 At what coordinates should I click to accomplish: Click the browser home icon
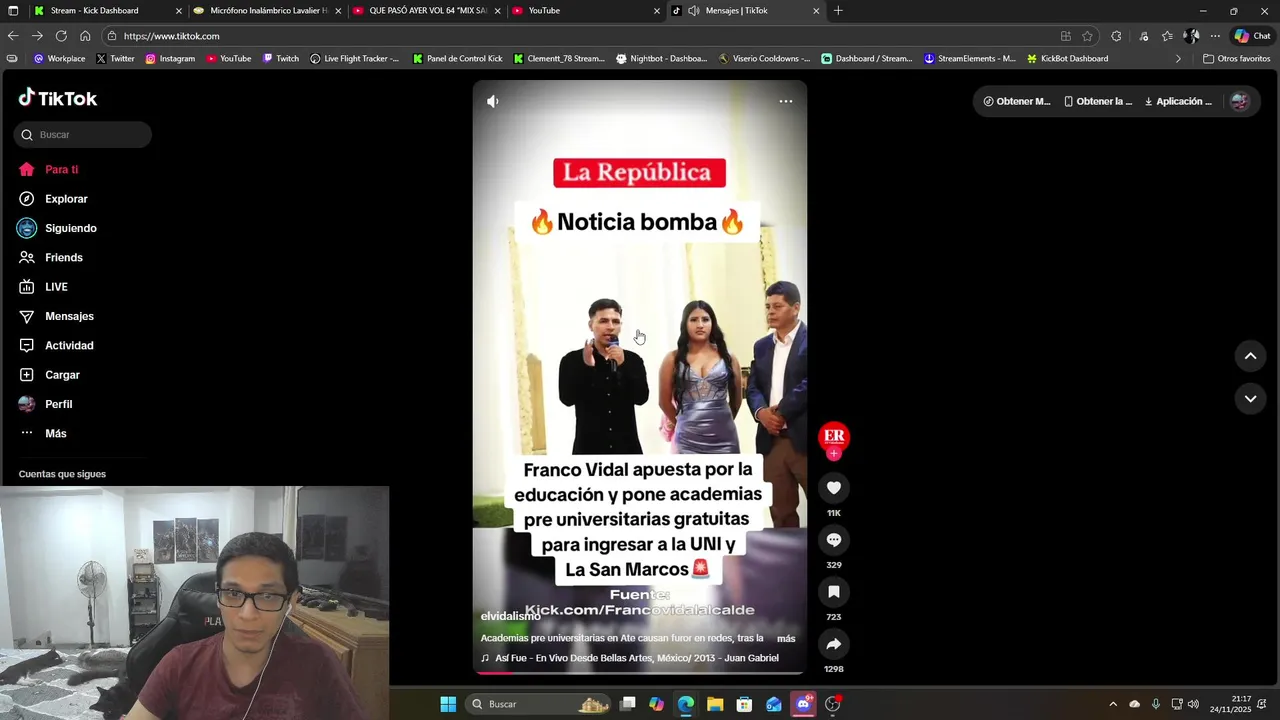tap(85, 36)
